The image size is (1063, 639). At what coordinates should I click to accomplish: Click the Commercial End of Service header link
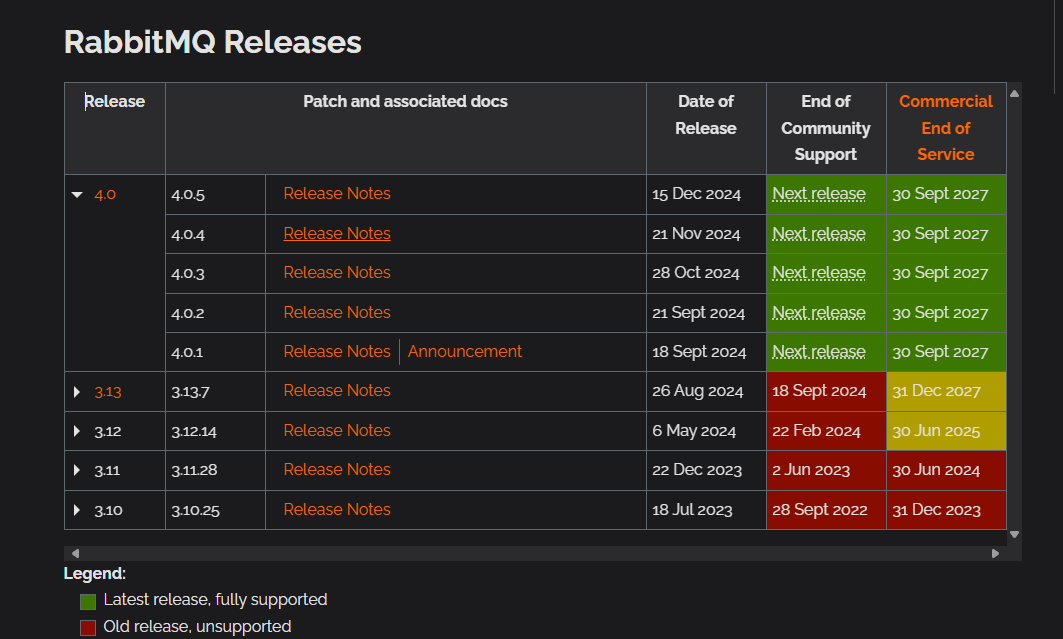click(946, 128)
